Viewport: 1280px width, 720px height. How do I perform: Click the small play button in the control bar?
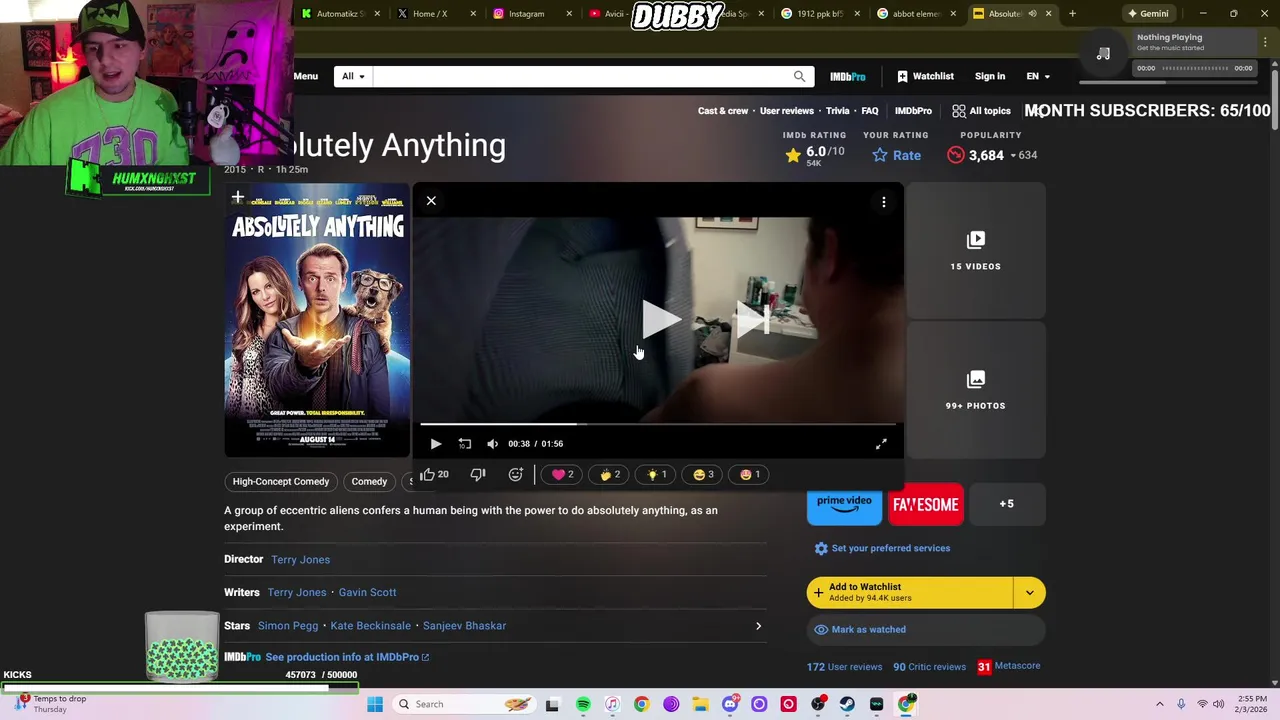pyautogui.click(x=436, y=444)
